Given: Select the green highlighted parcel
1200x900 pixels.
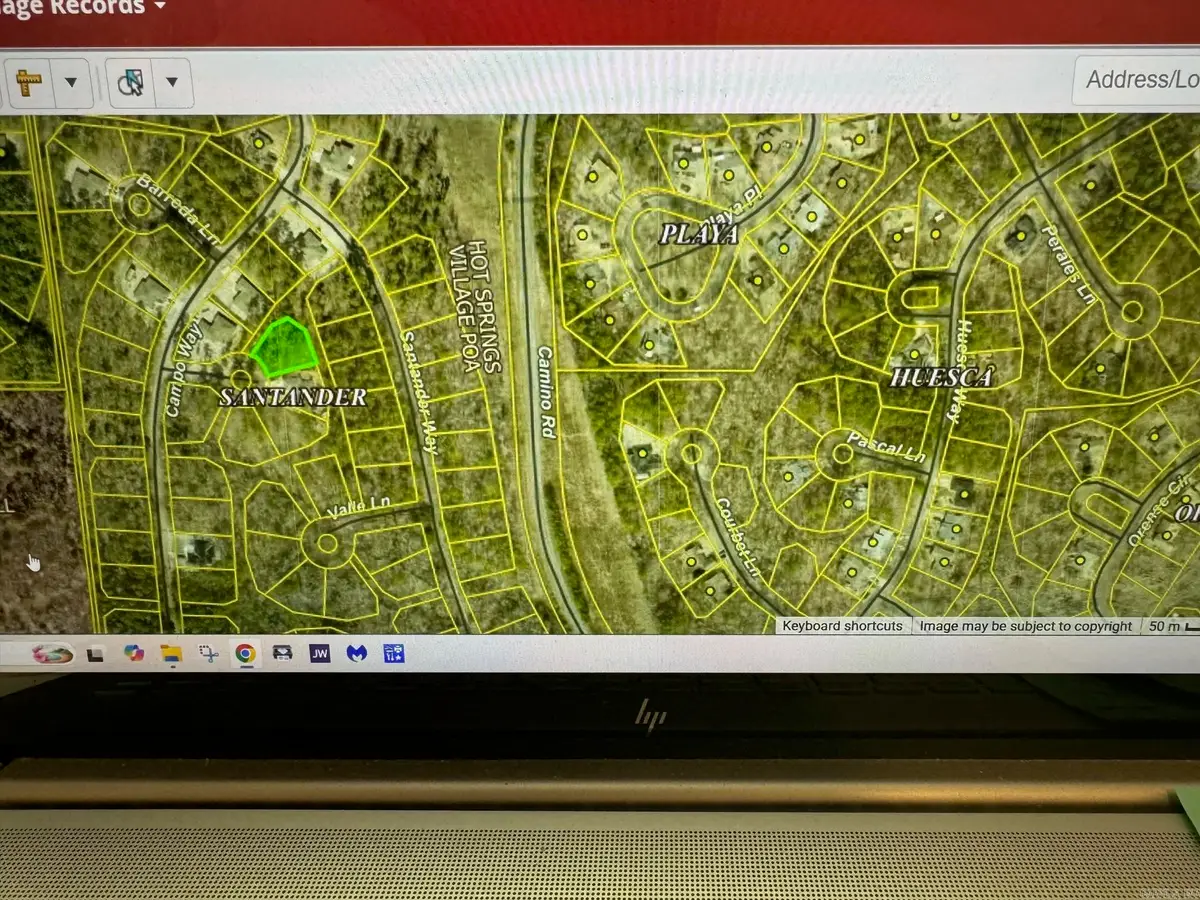Looking at the screenshot, I should click(x=284, y=346).
